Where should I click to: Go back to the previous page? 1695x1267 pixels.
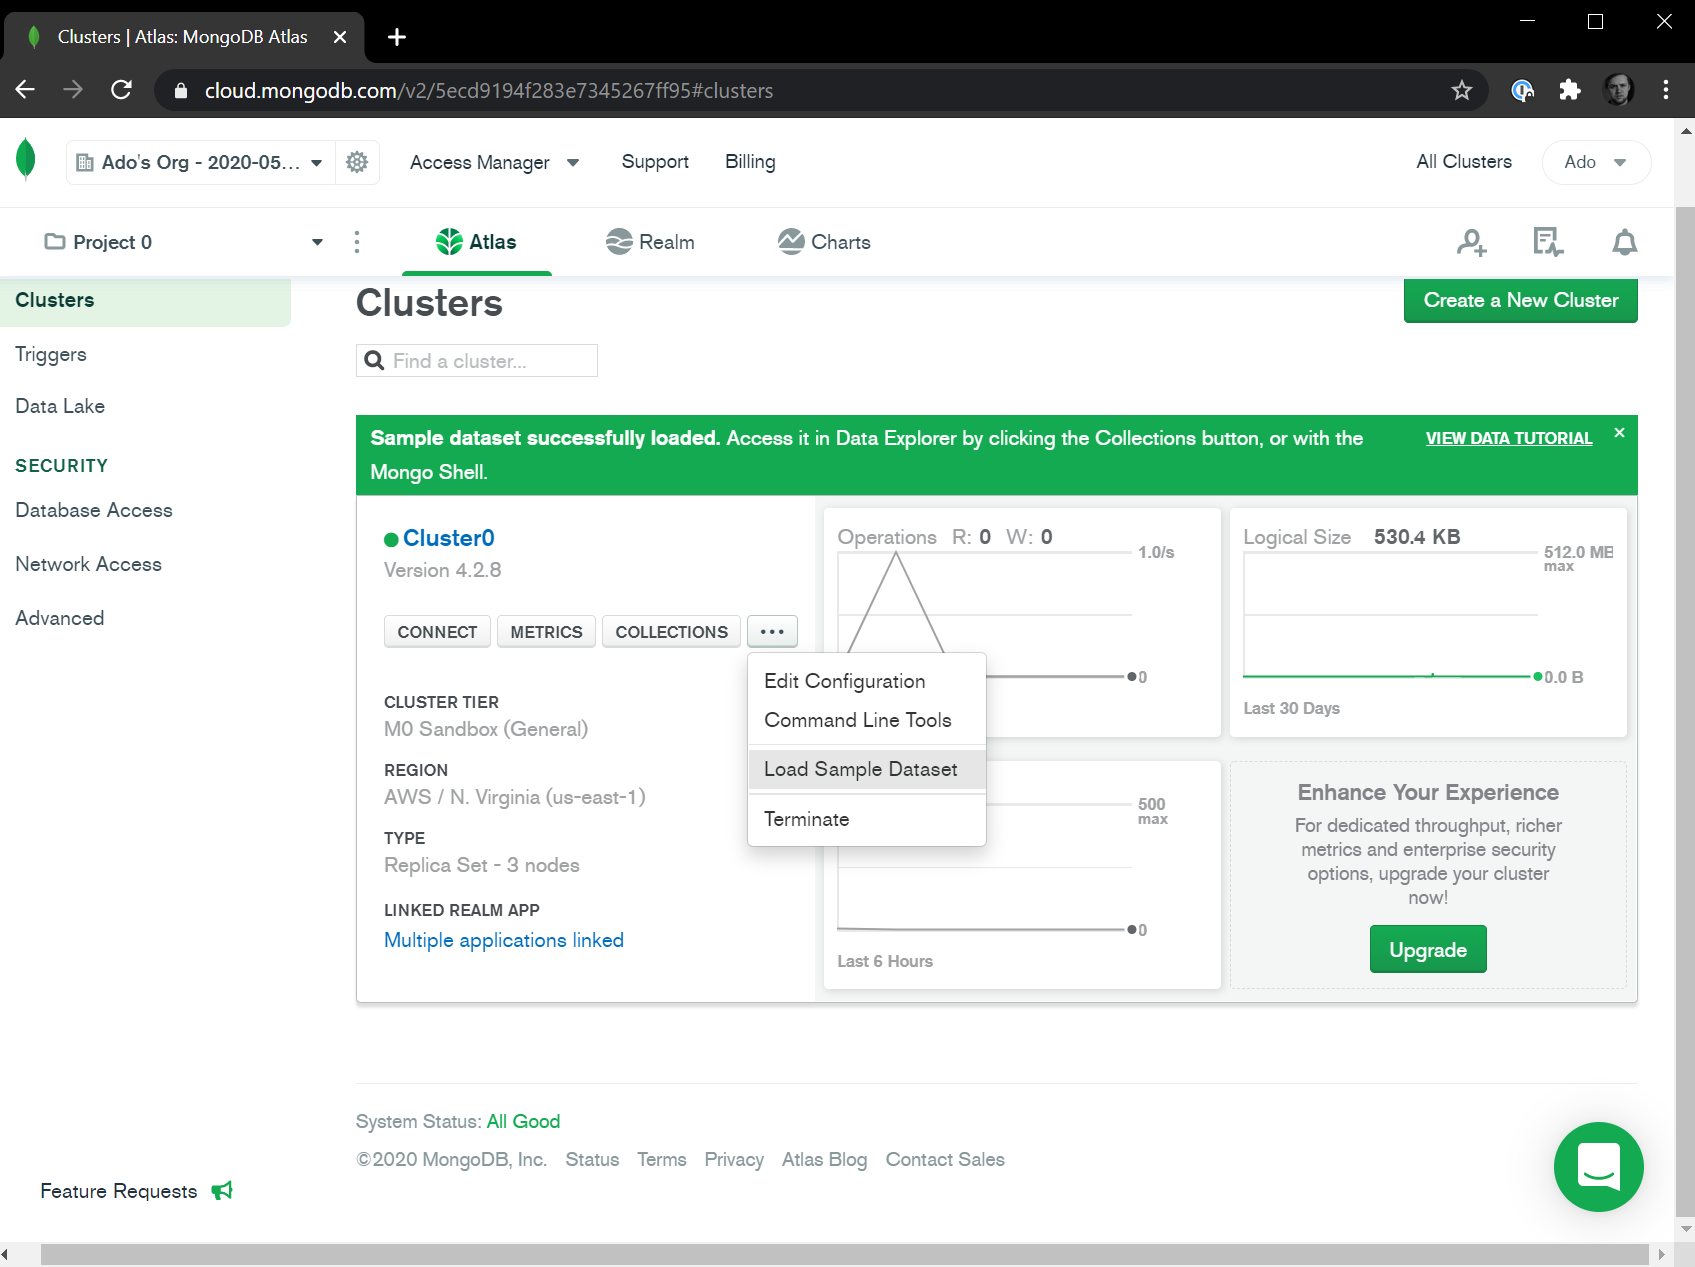[26, 90]
